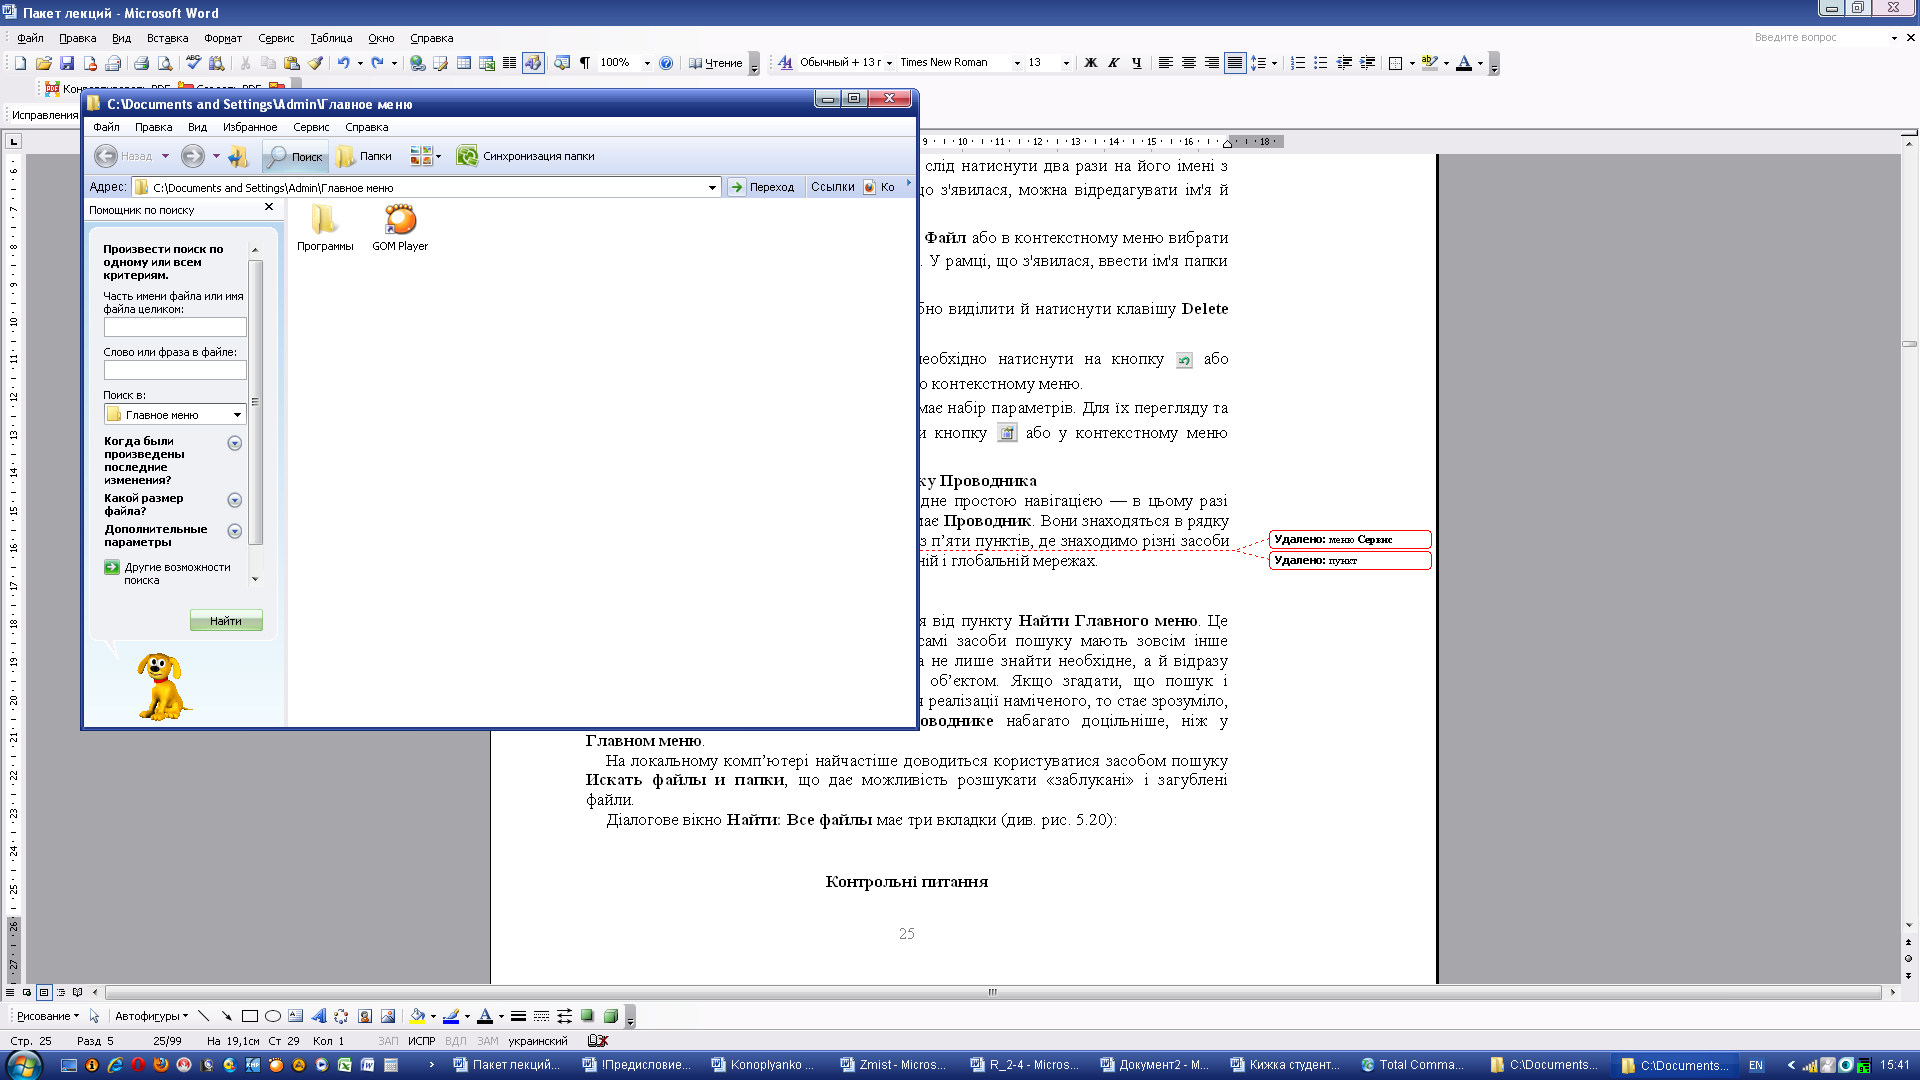Viewport: 1920px width, 1080px height.
Task: Toggle ЗАМ overtype mode in status bar
Action: point(488,1041)
